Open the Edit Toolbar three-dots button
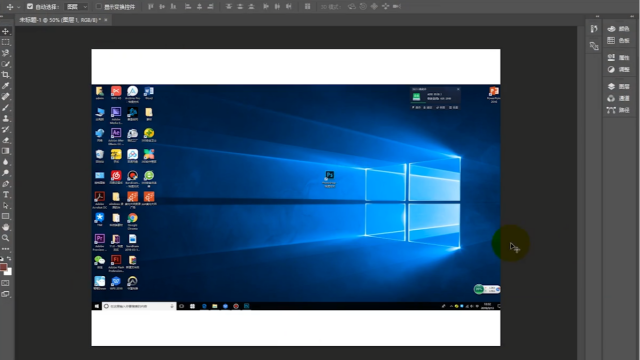The image size is (640, 360). pos(6,249)
